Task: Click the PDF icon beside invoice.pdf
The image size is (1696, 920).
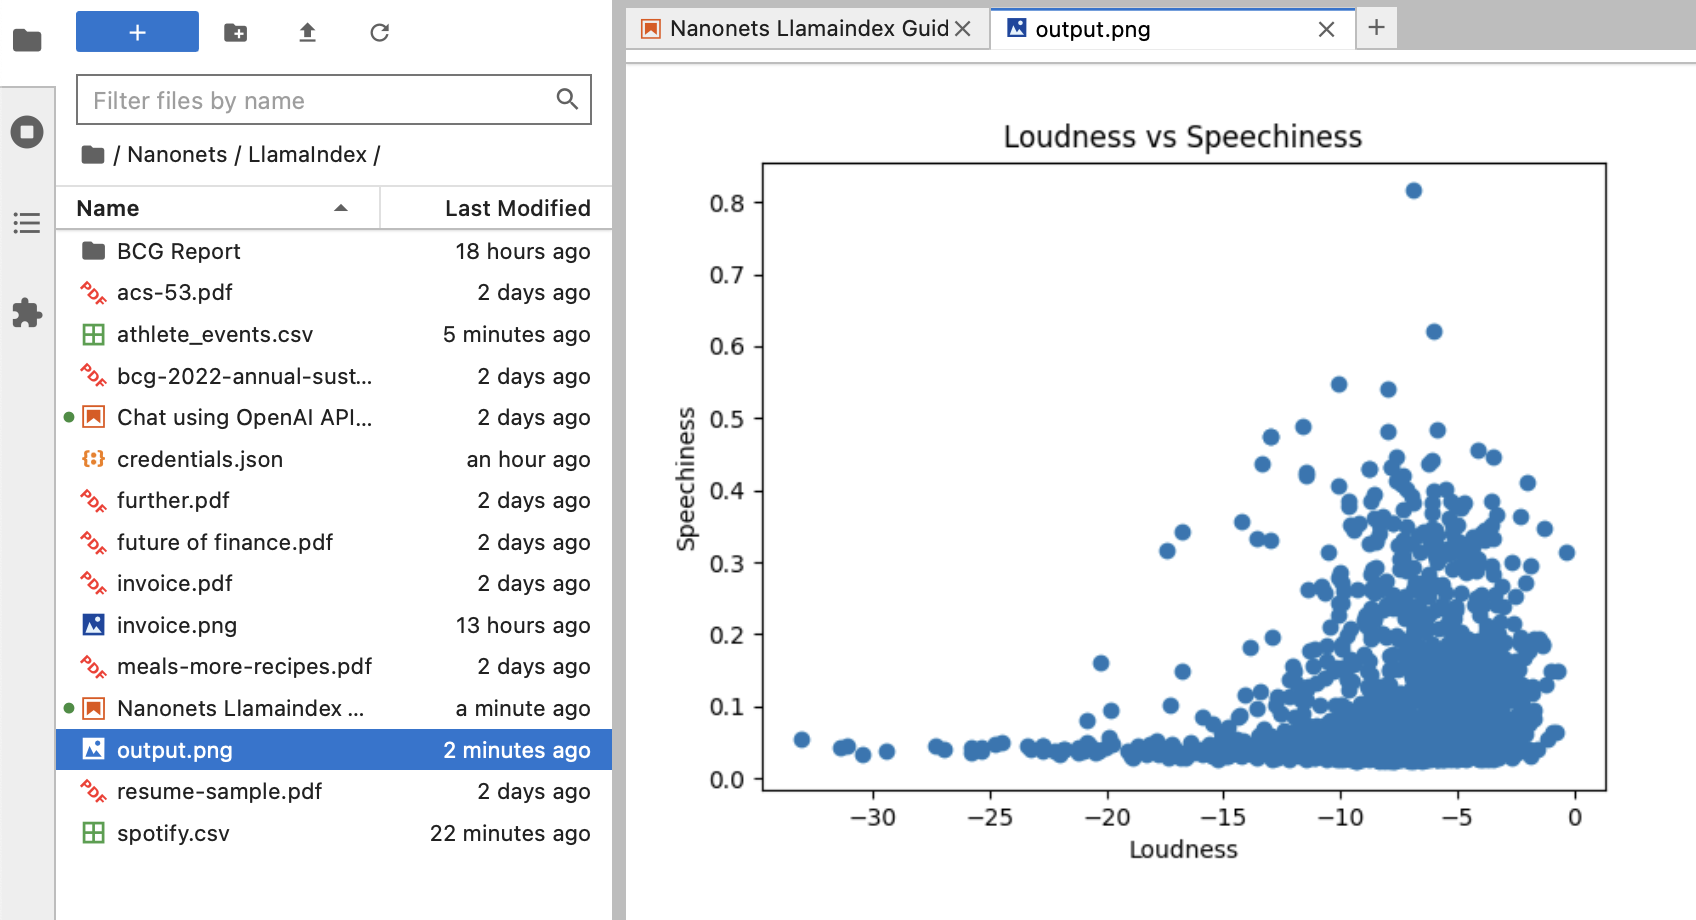Action: click(x=93, y=583)
